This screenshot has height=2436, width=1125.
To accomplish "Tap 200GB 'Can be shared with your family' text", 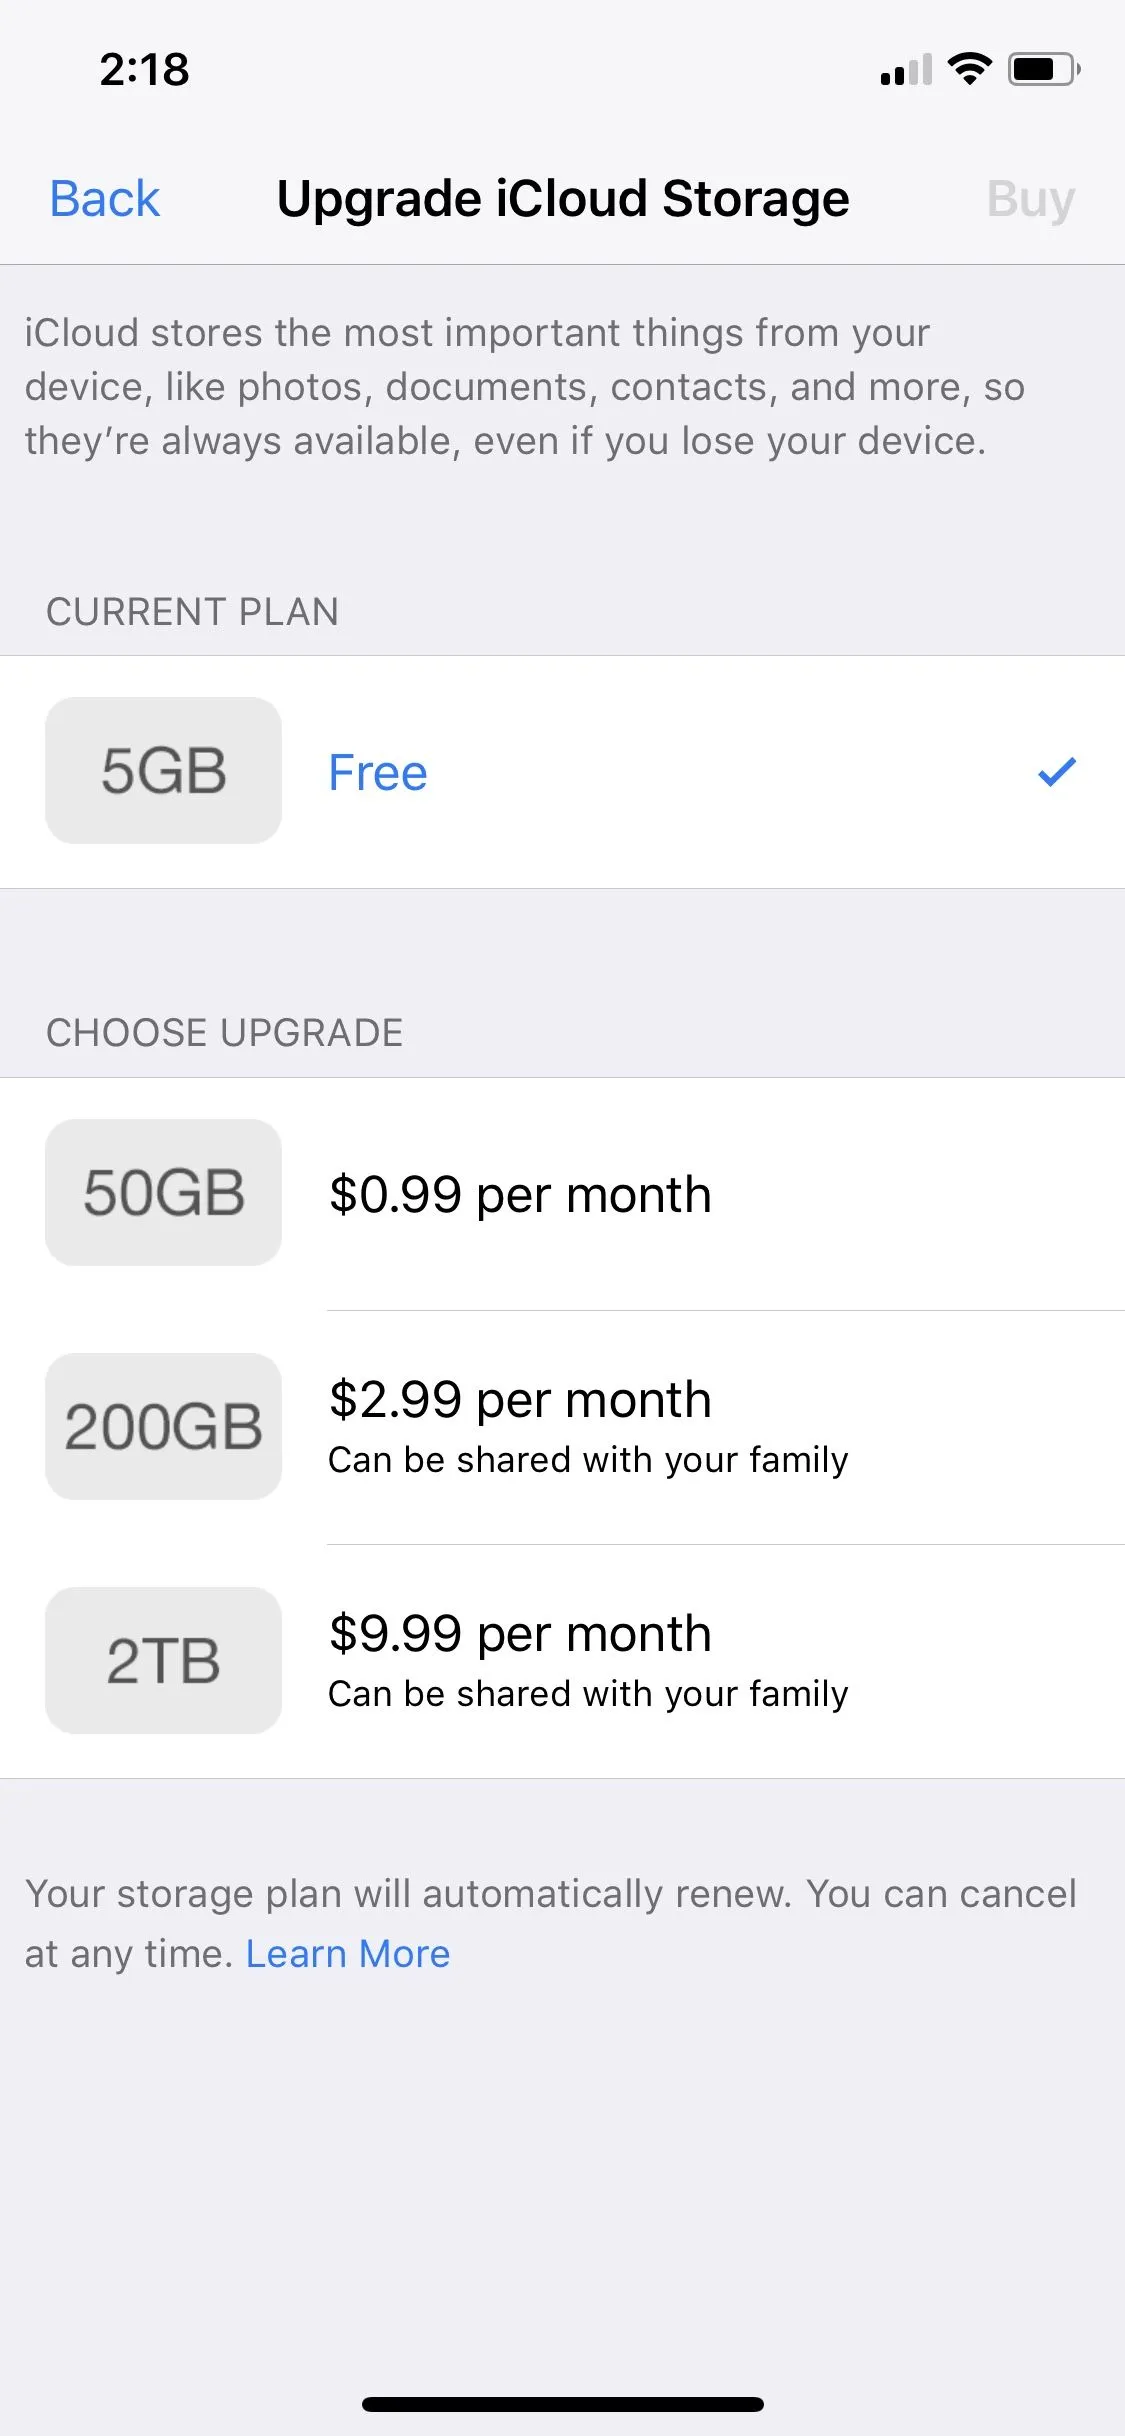I will (x=588, y=1460).
